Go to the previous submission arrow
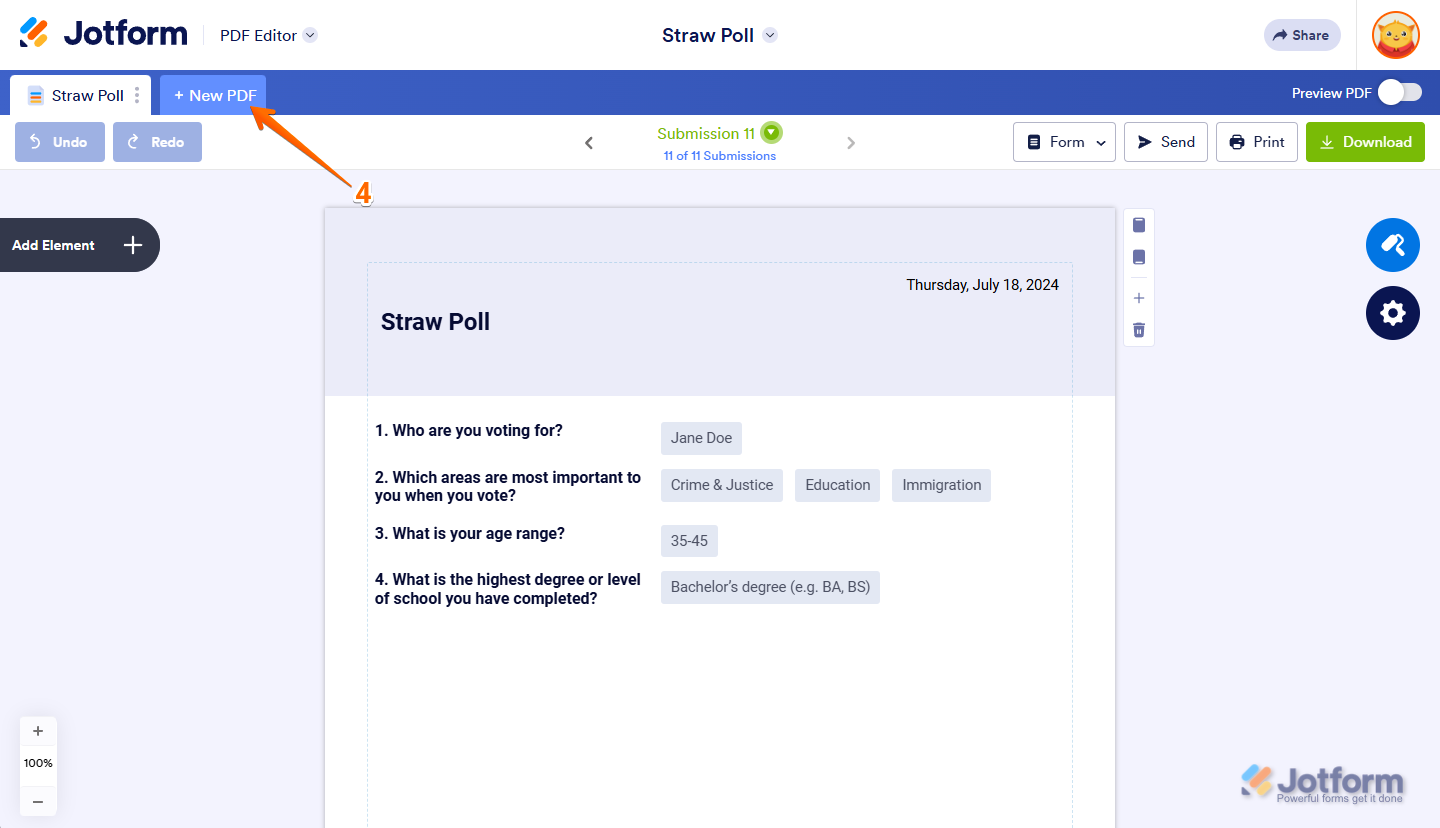1440x828 pixels. coord(589,143)
